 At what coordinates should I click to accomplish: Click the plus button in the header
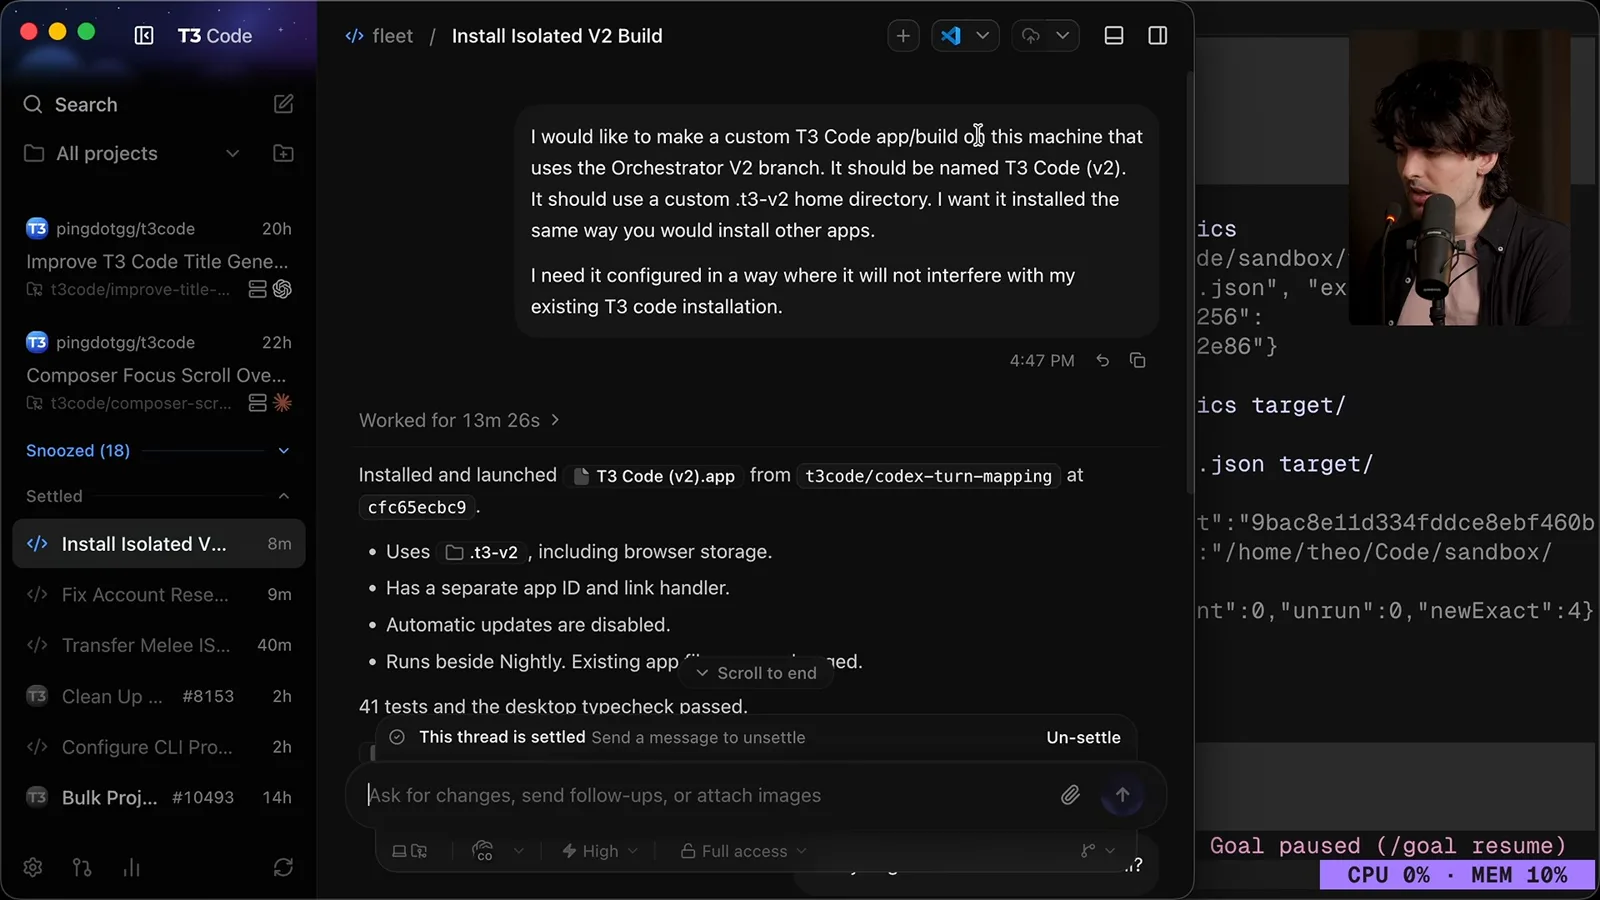coord(903,36)
